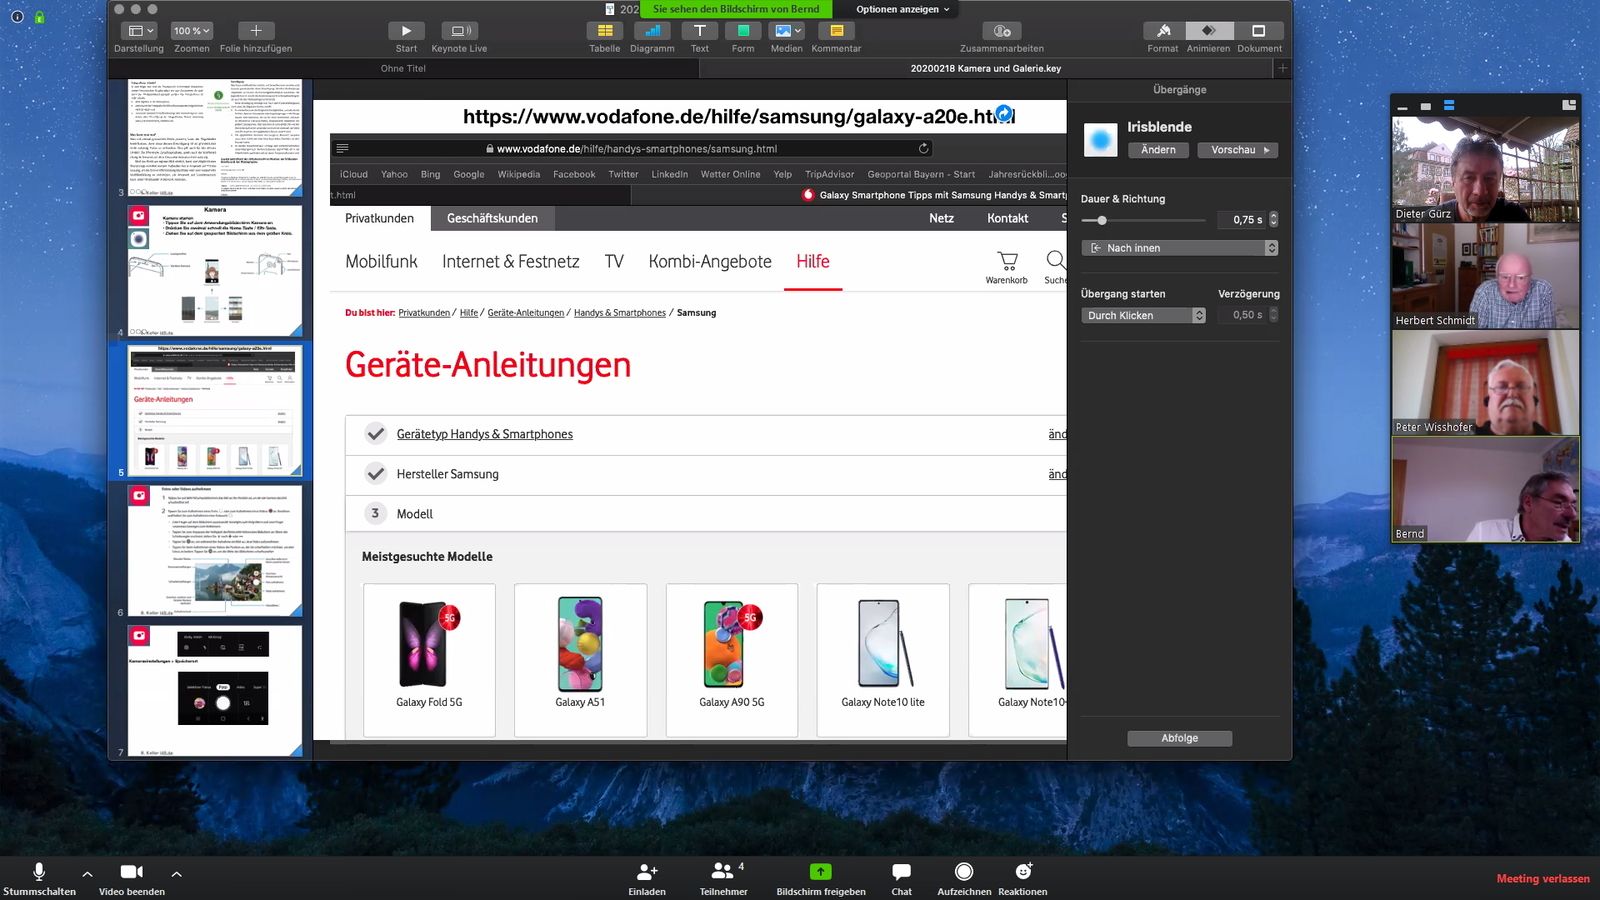Screen dimensions: 1600x900
Task: Click checkmark next to Gerätetyp row
Action: click(376, 433)
